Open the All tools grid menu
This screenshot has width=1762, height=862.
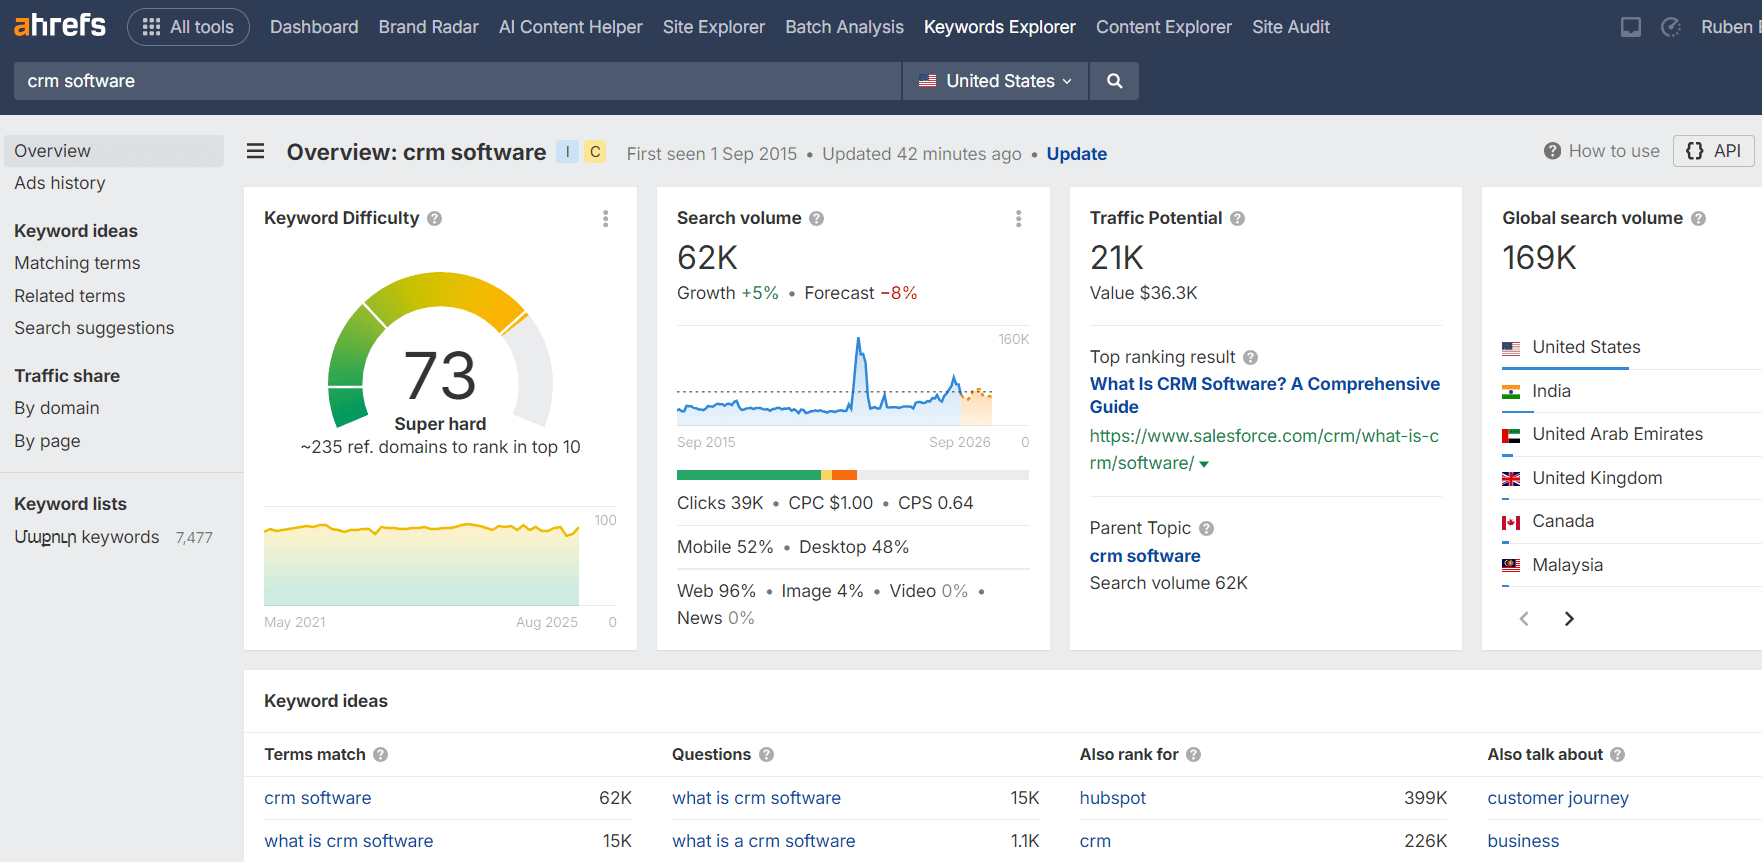(x=188, y=27)
